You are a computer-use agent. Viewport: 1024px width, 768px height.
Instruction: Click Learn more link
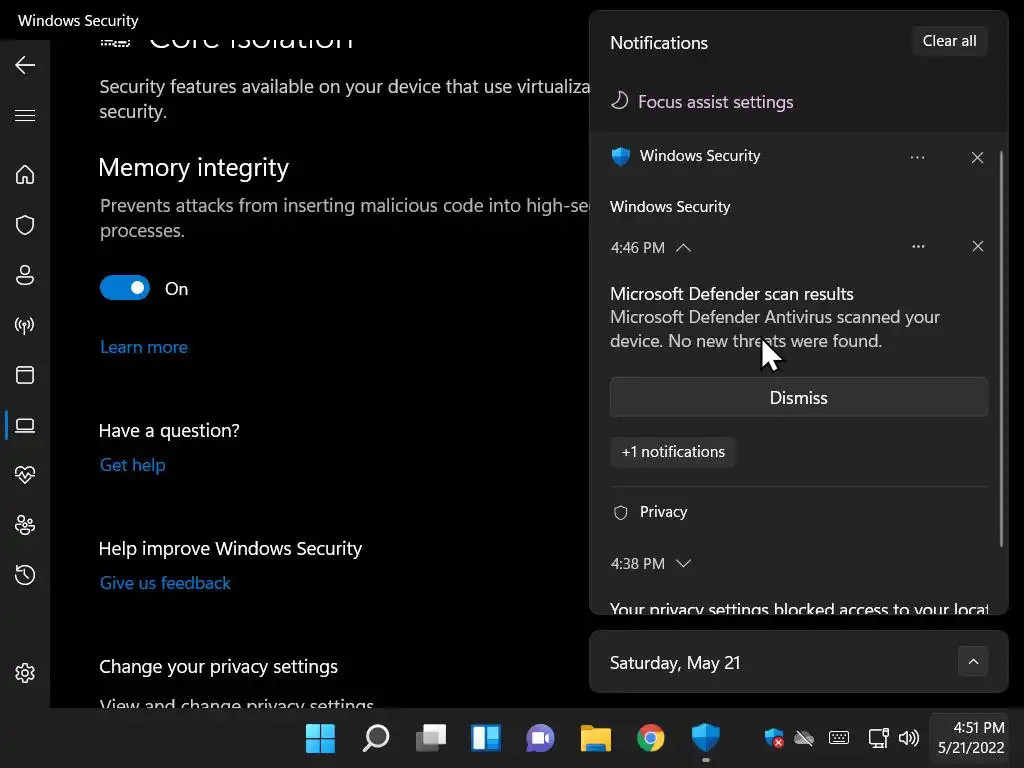coord(144,347)
